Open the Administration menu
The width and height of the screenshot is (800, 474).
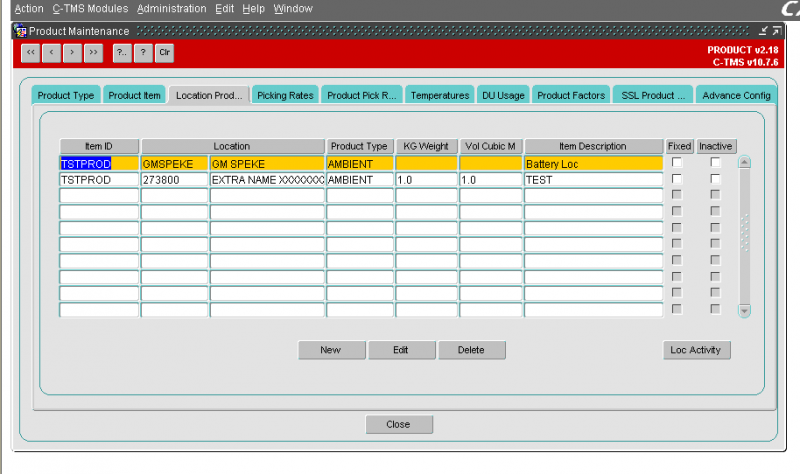(x=171, y=9)
